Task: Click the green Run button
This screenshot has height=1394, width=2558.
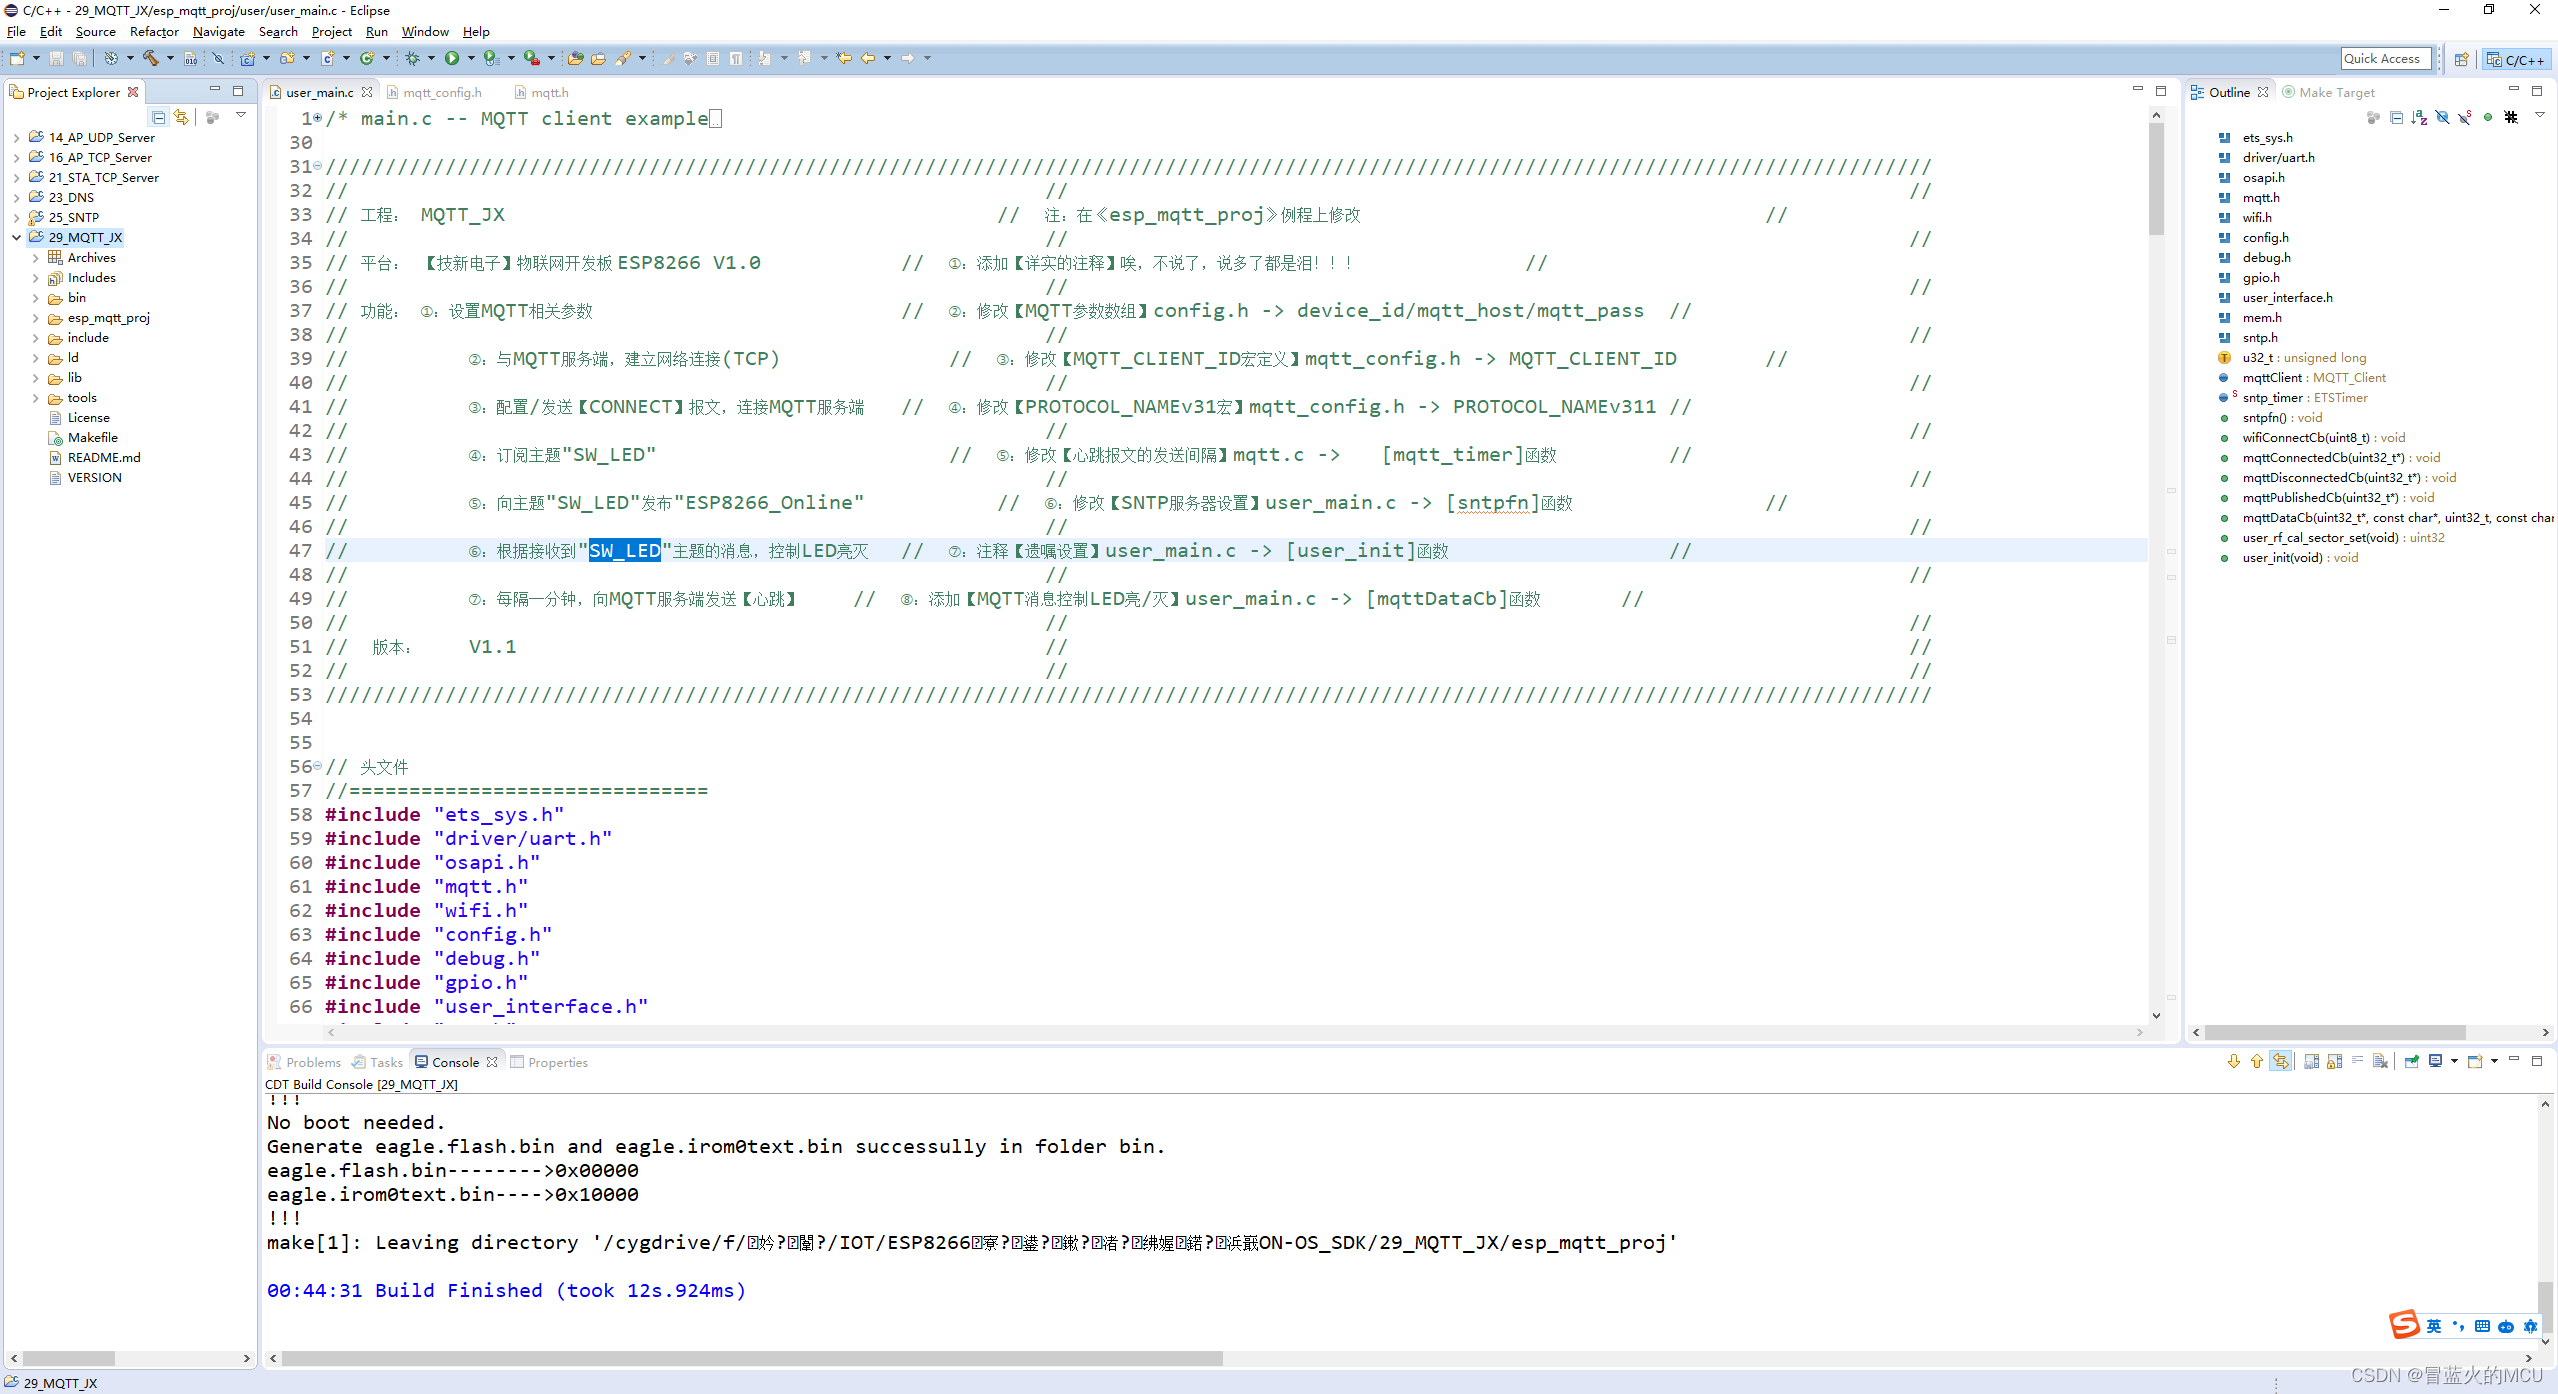Action: pos(452,58)
